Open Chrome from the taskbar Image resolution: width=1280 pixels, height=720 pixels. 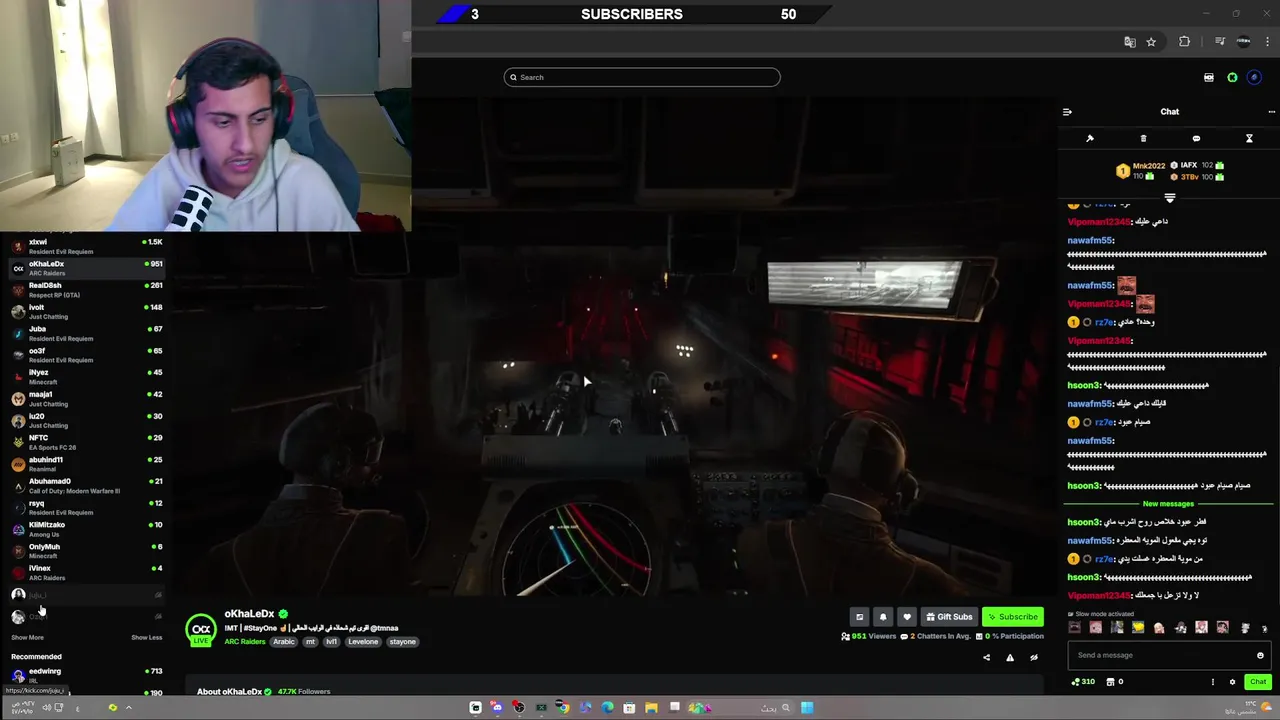click(x=563, y=708)
